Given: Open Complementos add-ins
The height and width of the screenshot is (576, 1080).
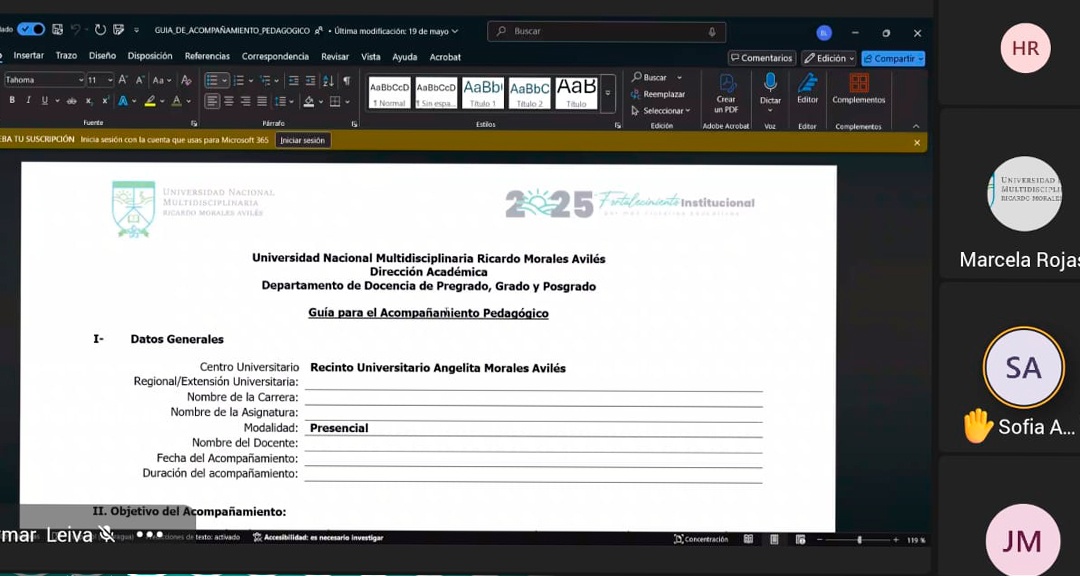Looking at the screenshot, I should coord(858,90).
